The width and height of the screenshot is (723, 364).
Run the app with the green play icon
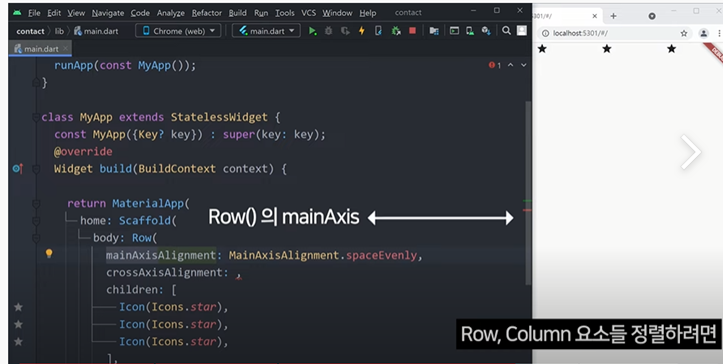tap(313, 31)
